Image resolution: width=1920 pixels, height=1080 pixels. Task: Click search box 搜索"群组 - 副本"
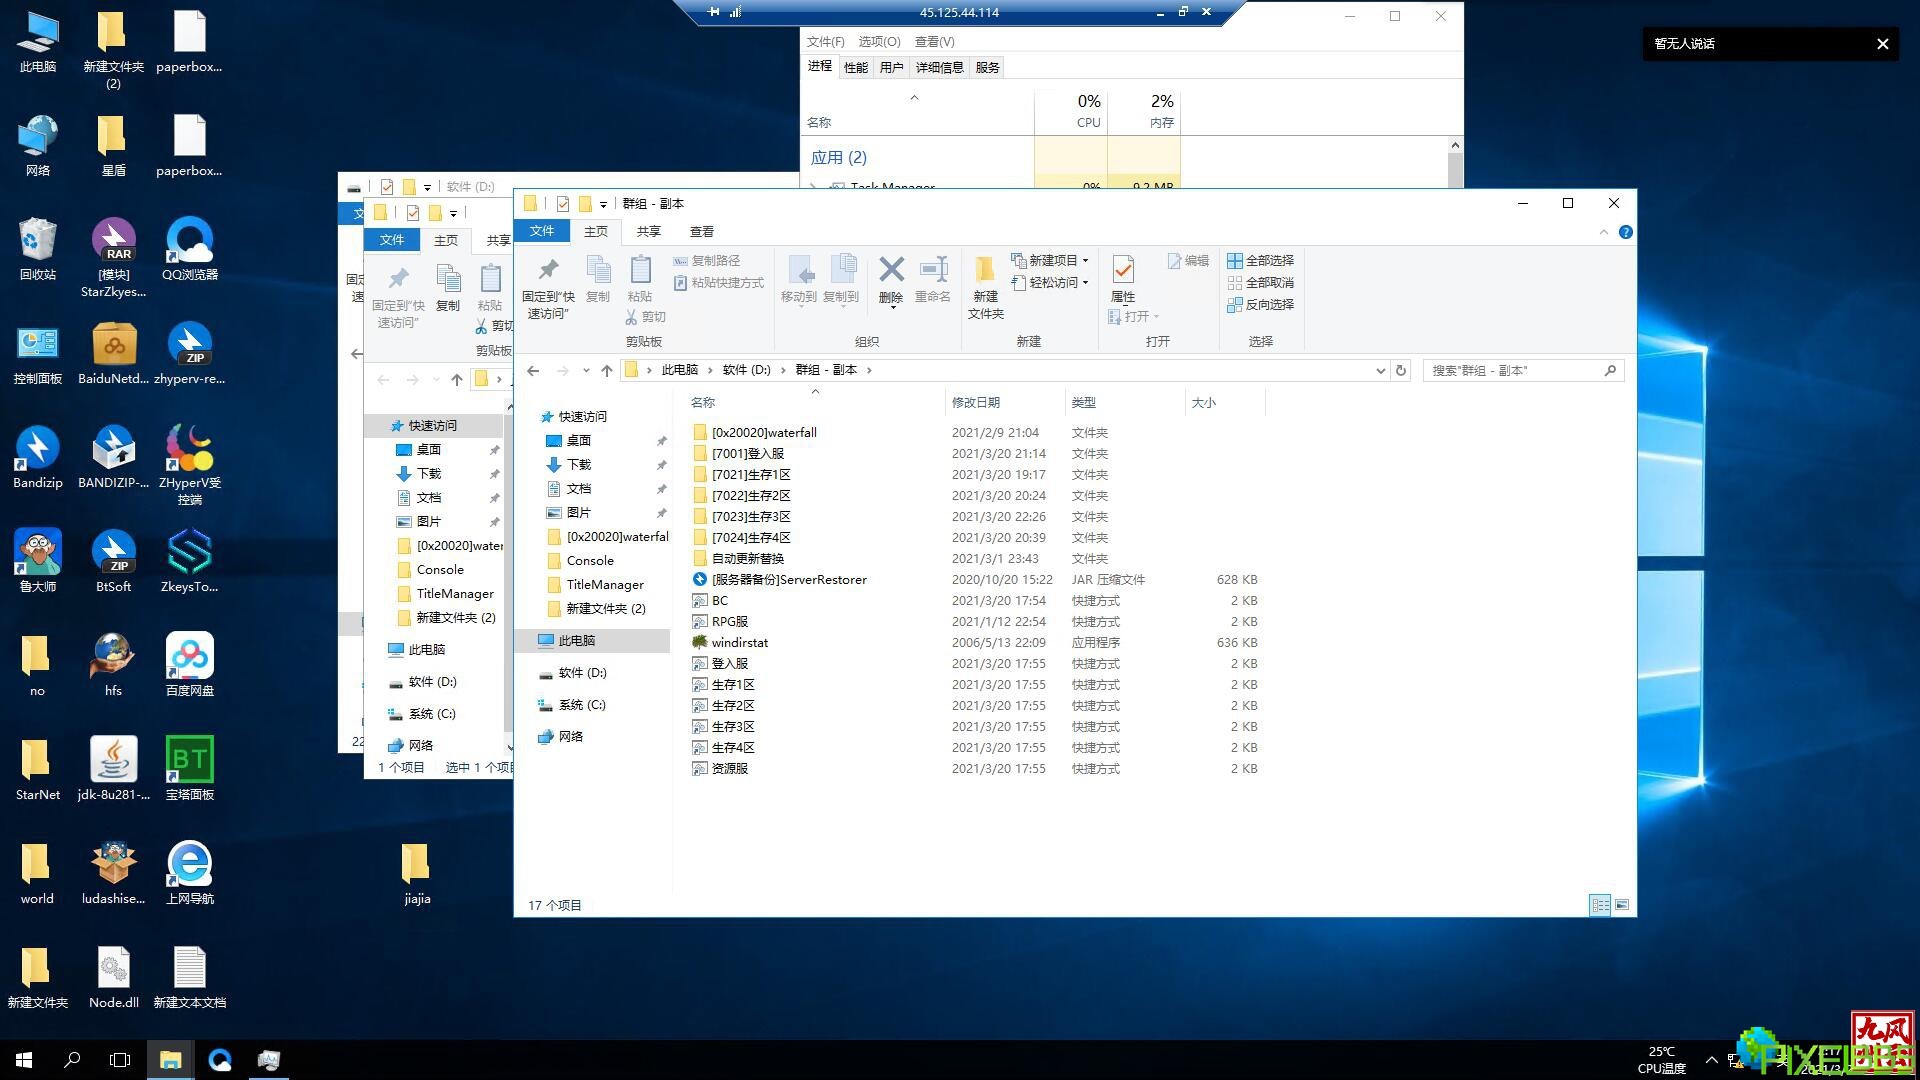pos(1522,371)
